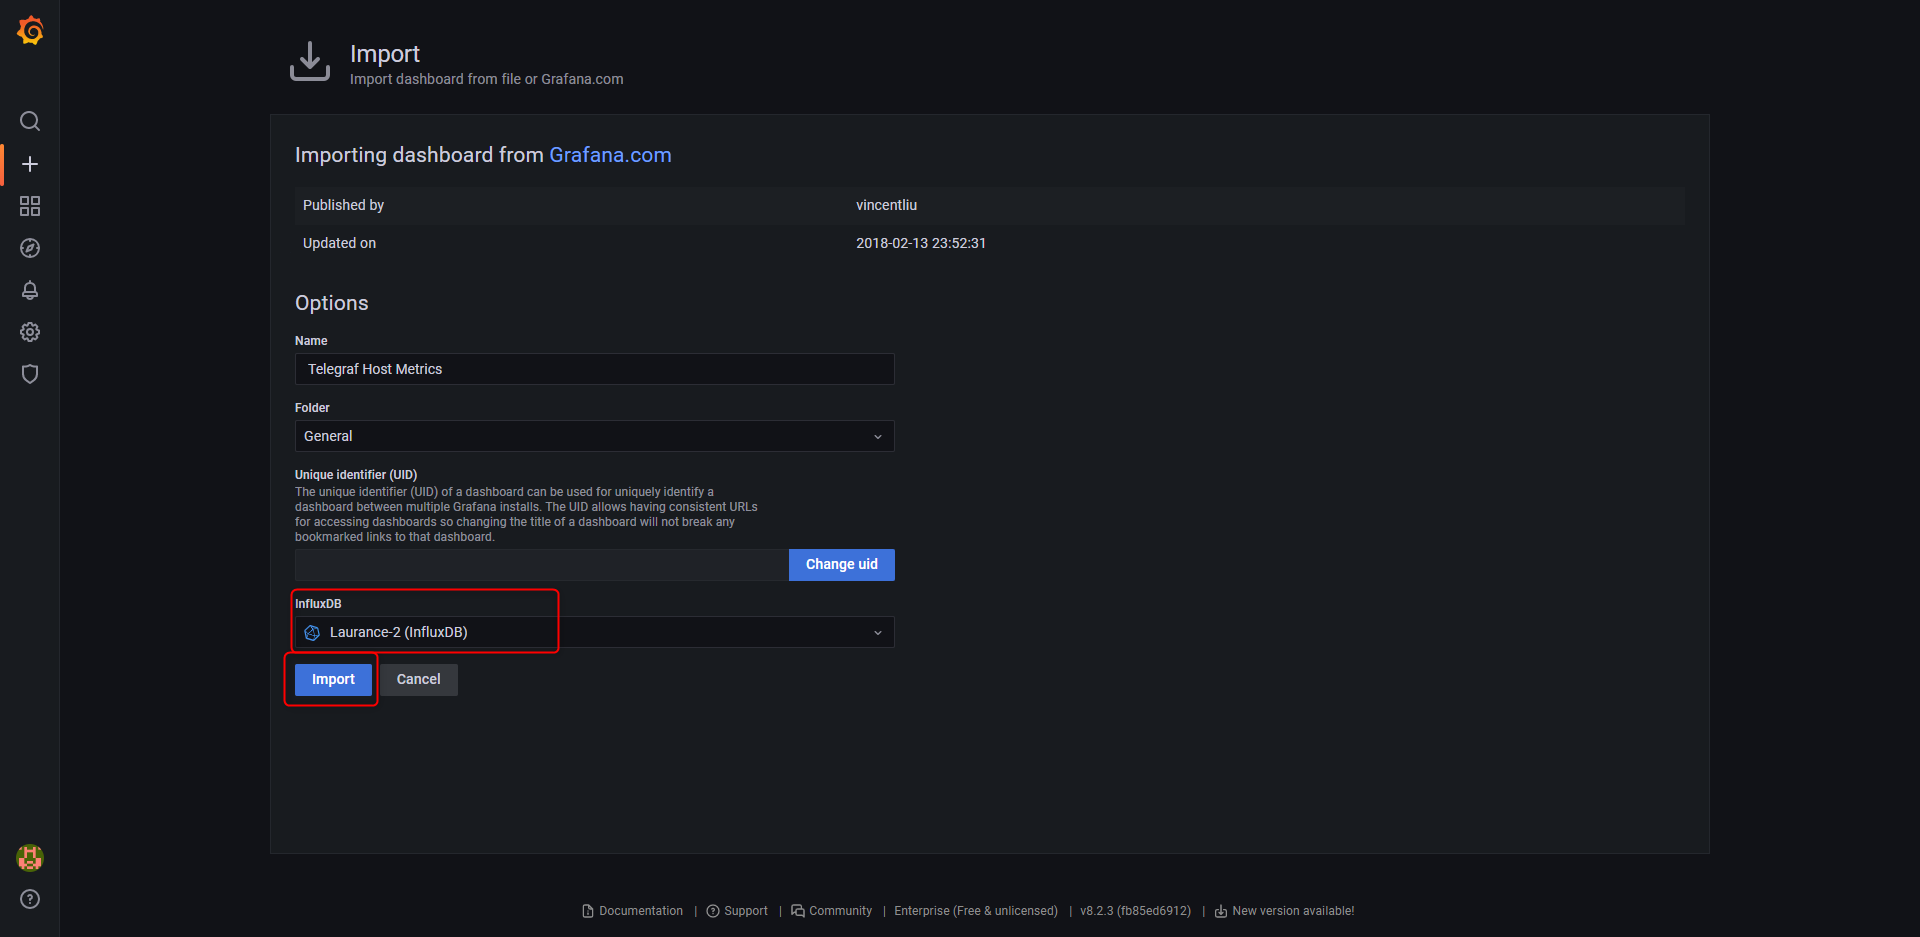Open Enterprise (Free & unlicensed) link

976,911
